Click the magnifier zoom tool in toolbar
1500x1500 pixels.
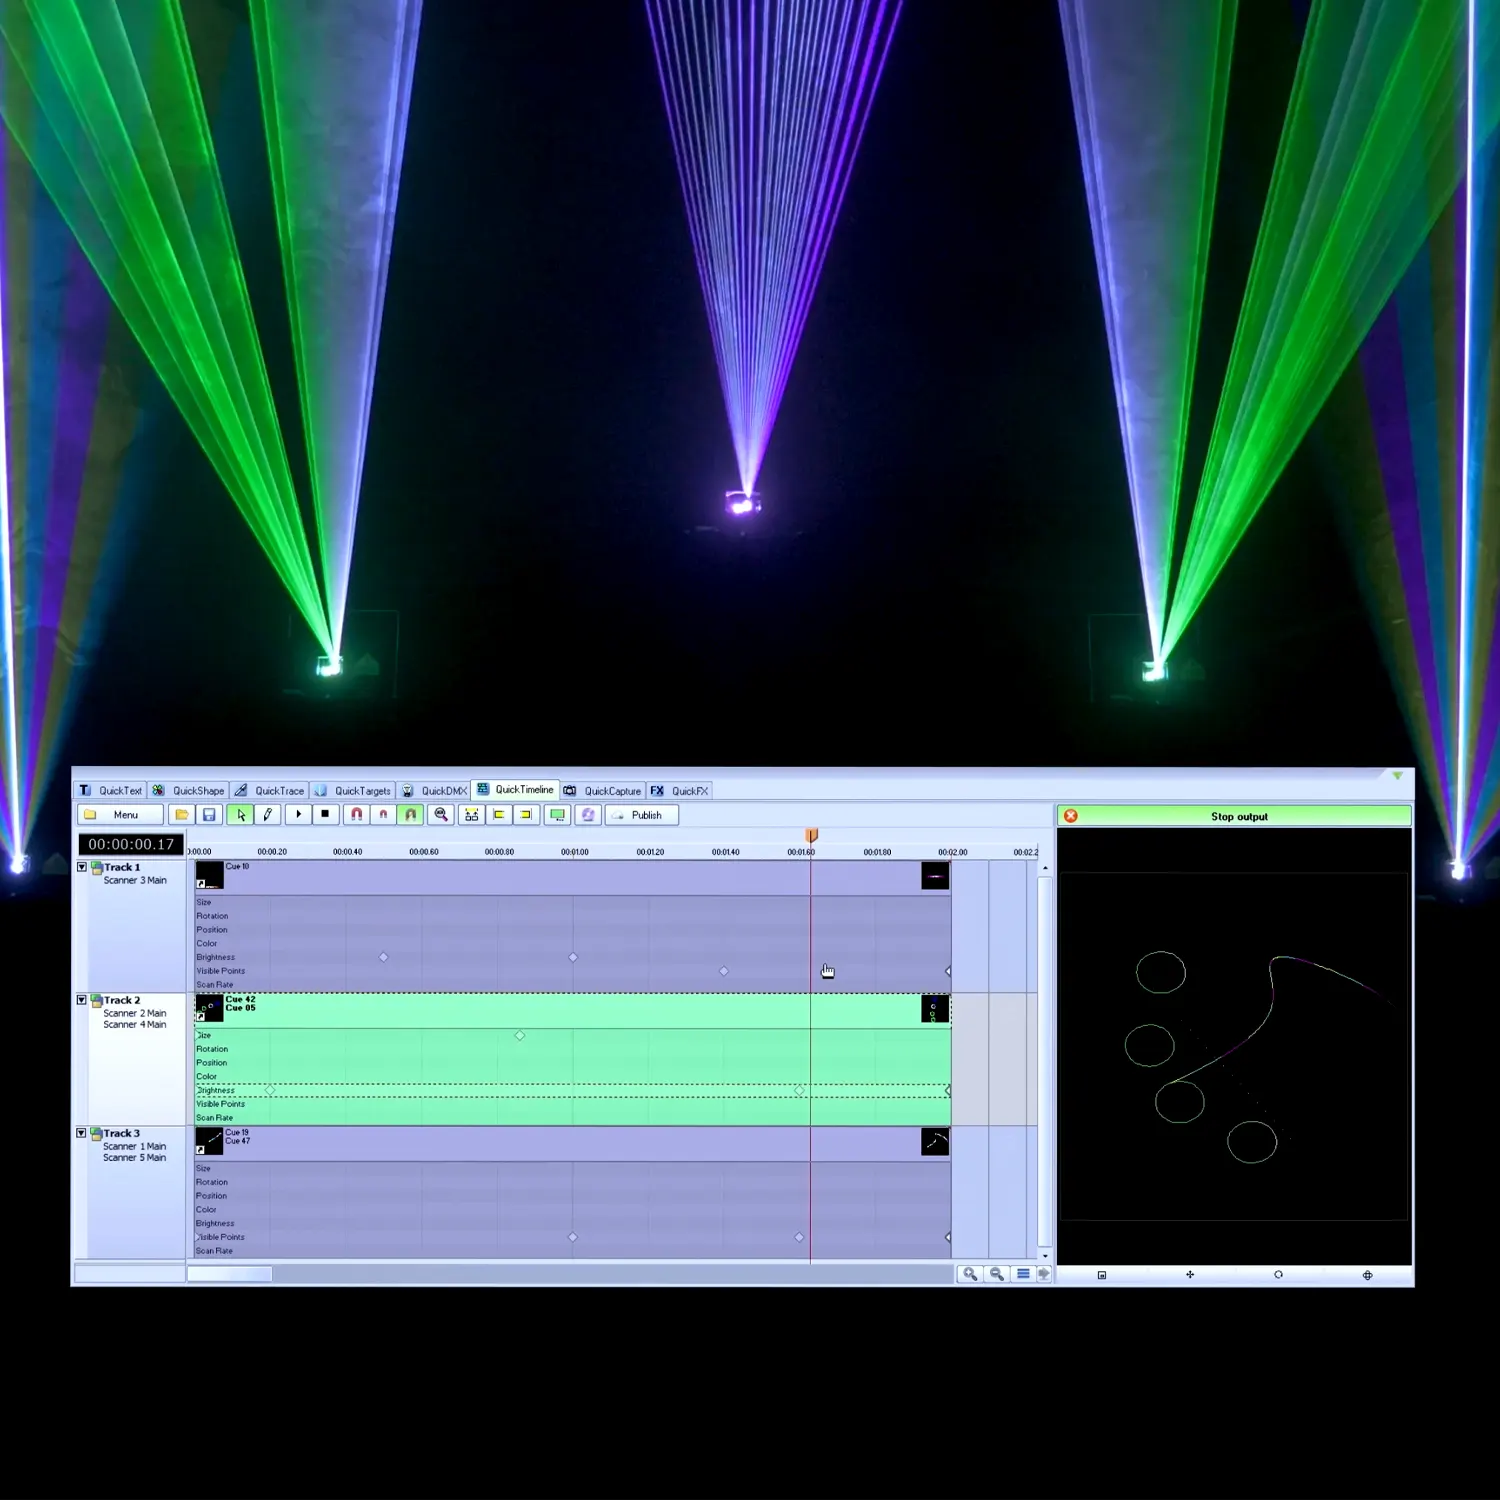click(x=441, y=815)
